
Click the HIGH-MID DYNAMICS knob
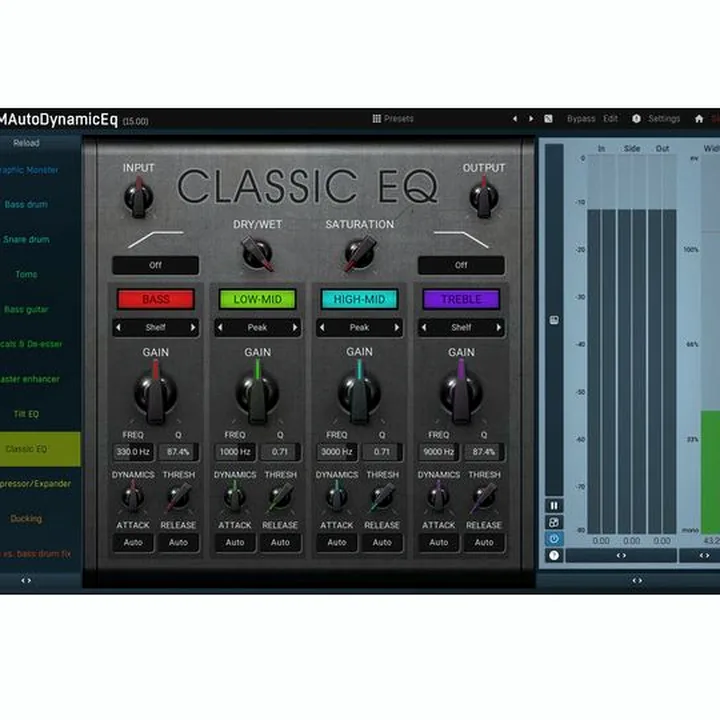[x=337, y=499]
